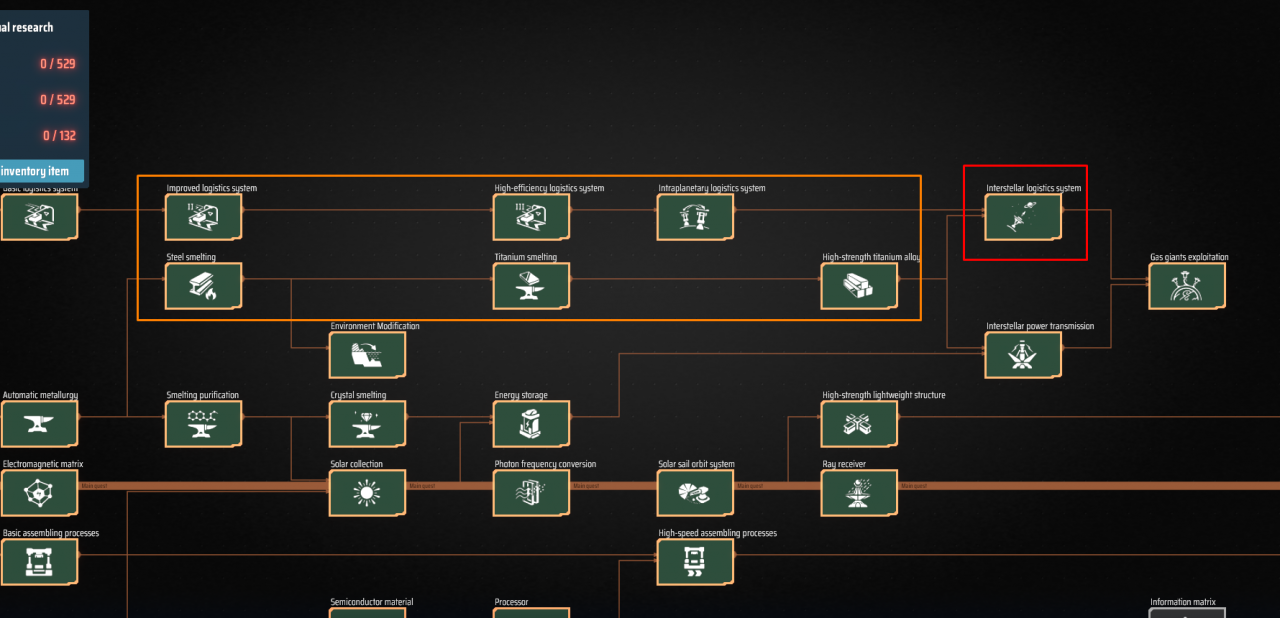This screenshot has width=1280, height=618.
Task: Select High-strength lightweight structure technology
Action: coord(859,424)
